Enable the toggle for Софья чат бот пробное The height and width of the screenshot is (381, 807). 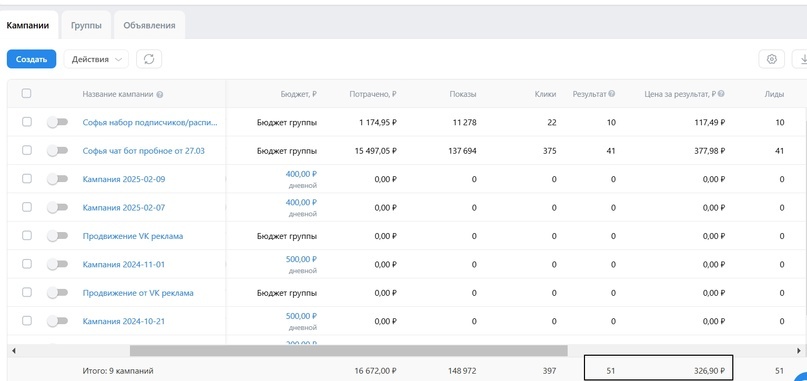pos(57,150)
